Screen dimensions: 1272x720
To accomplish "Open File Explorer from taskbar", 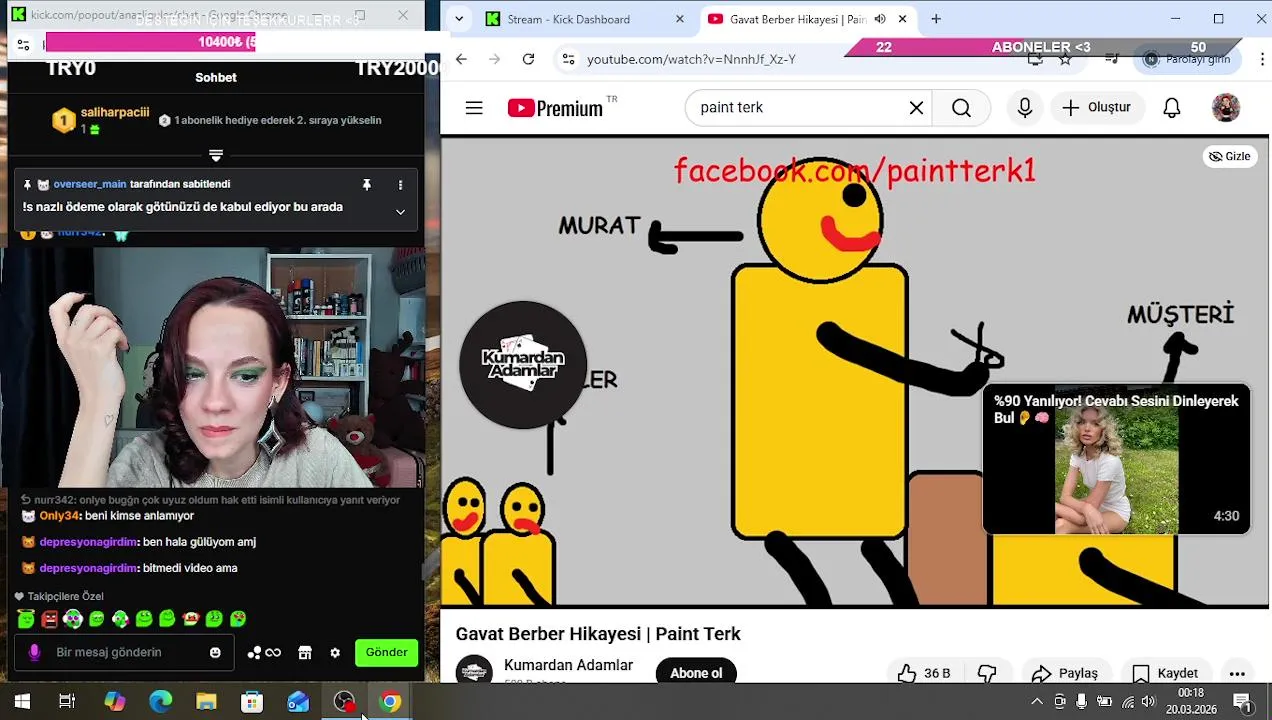I will coord(206,702).
